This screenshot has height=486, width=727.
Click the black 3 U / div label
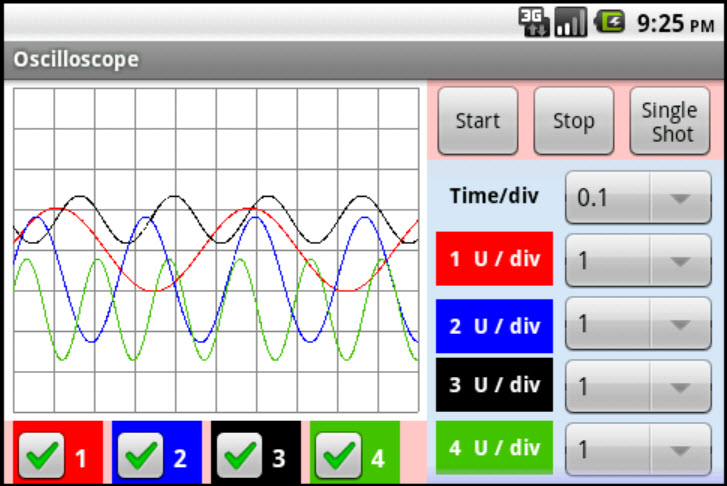pyautogui.click(x=494, y=385)
